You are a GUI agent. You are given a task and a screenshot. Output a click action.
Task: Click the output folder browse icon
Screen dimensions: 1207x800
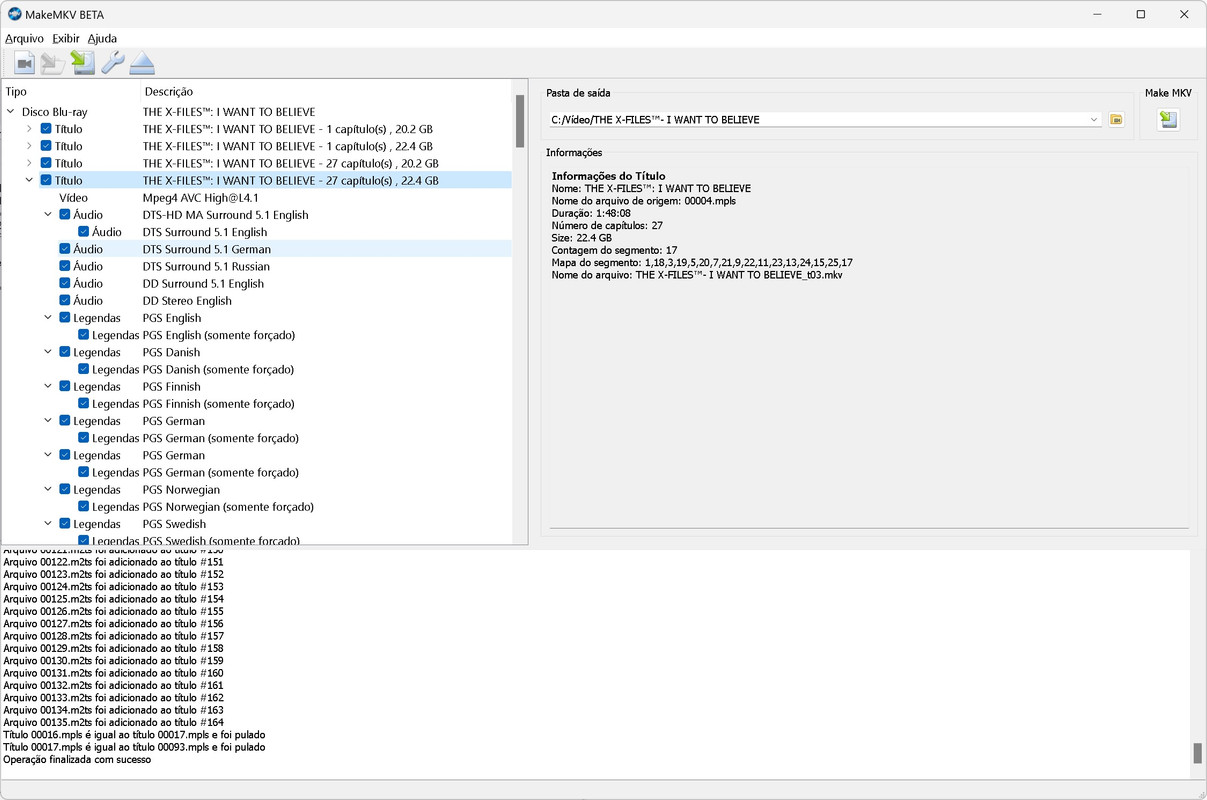1117,120
